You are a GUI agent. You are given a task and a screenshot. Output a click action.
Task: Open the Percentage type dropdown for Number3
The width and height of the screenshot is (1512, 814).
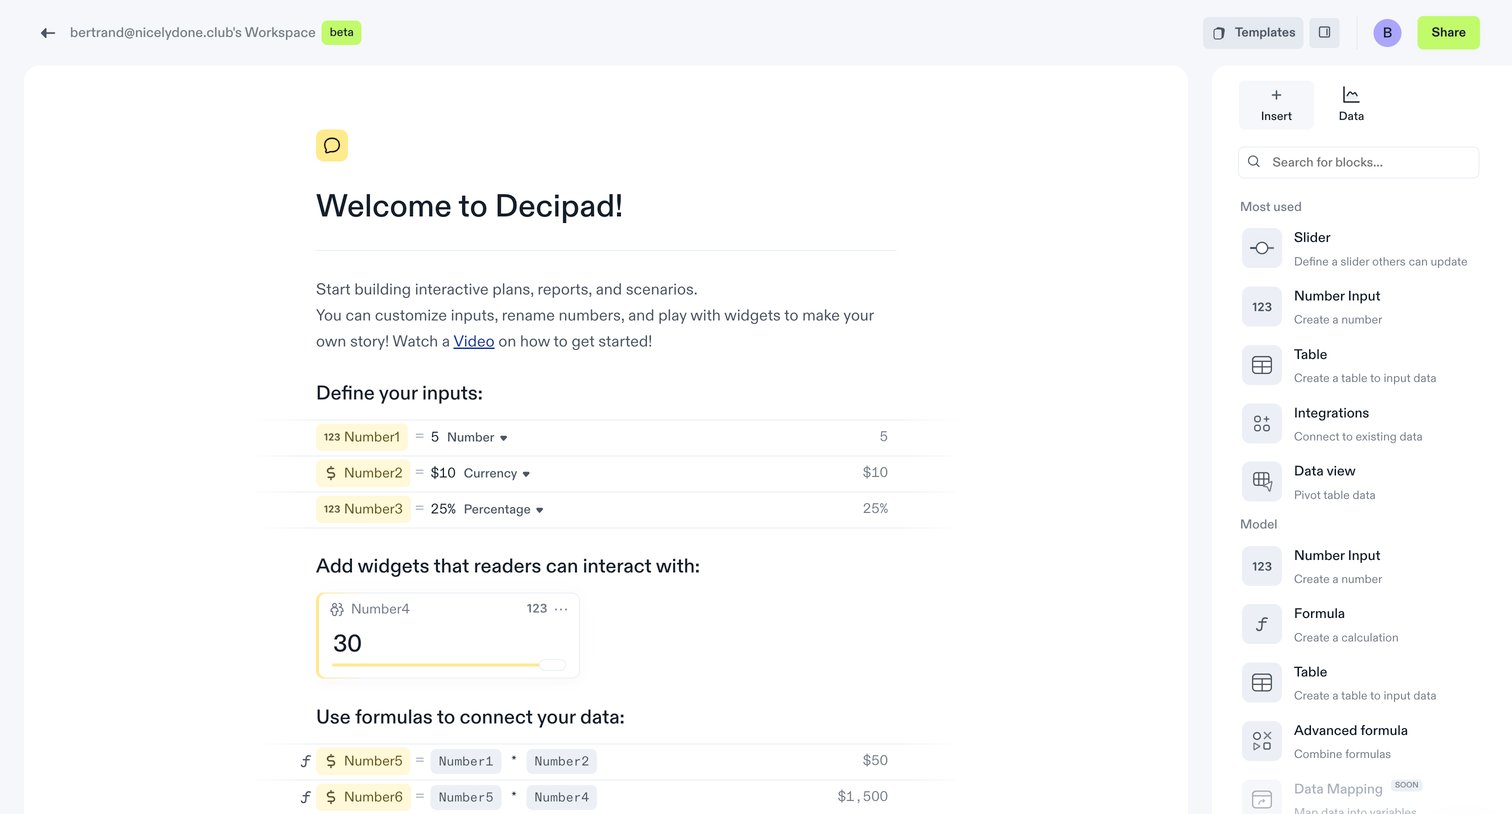click(504, 509)
